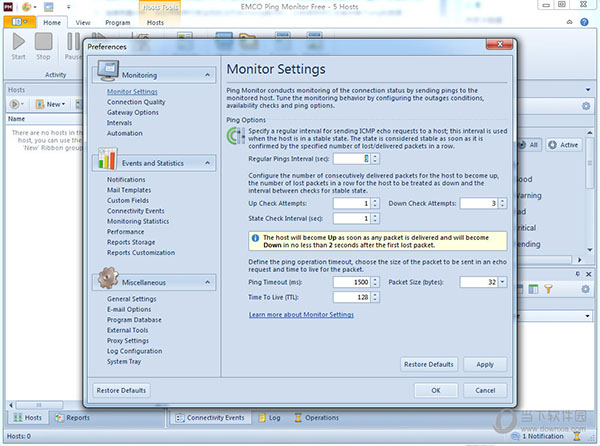Select Notifications in the sidebar
The image size is (600, 446).
pyautogui.click(x=126, y=179)
